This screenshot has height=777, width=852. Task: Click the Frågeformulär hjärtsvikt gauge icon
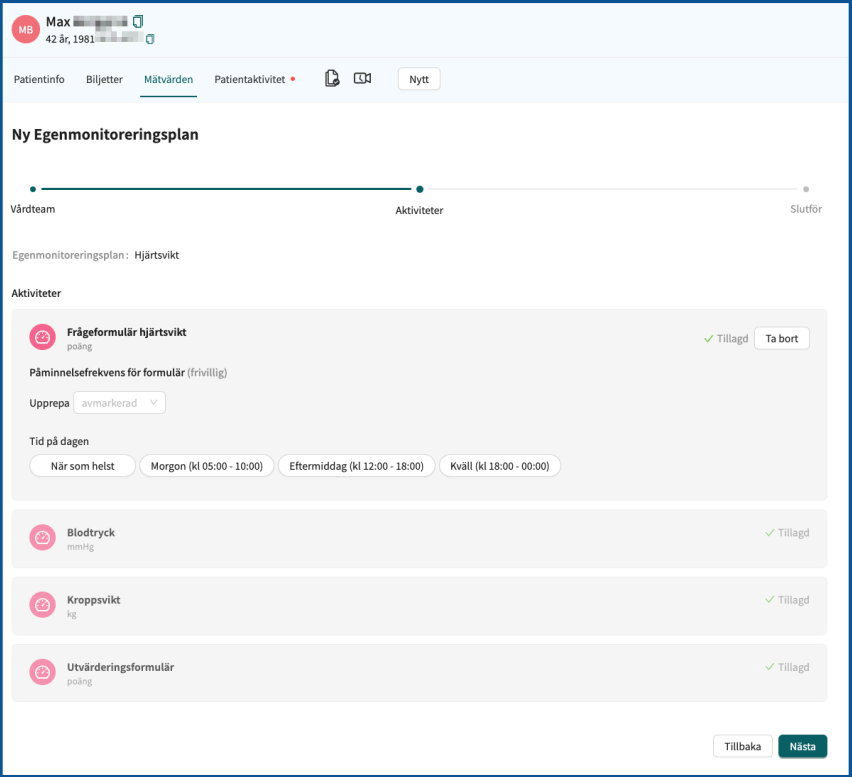pos(42,338)
